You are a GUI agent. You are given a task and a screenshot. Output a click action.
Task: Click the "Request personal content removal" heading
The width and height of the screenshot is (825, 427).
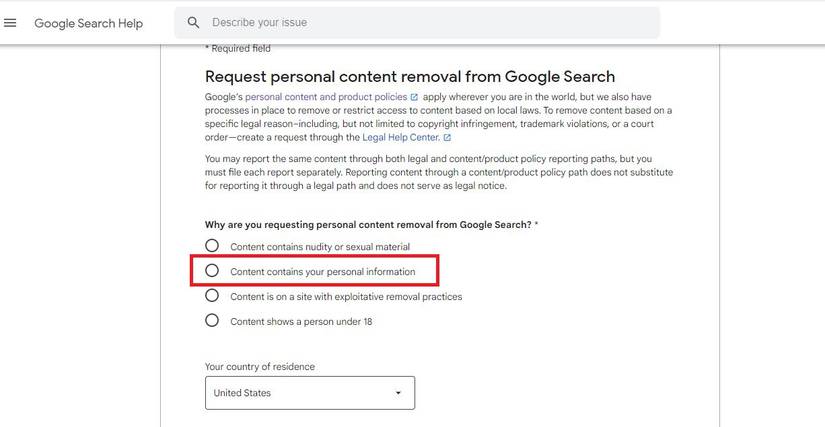[x=409, y=76]
